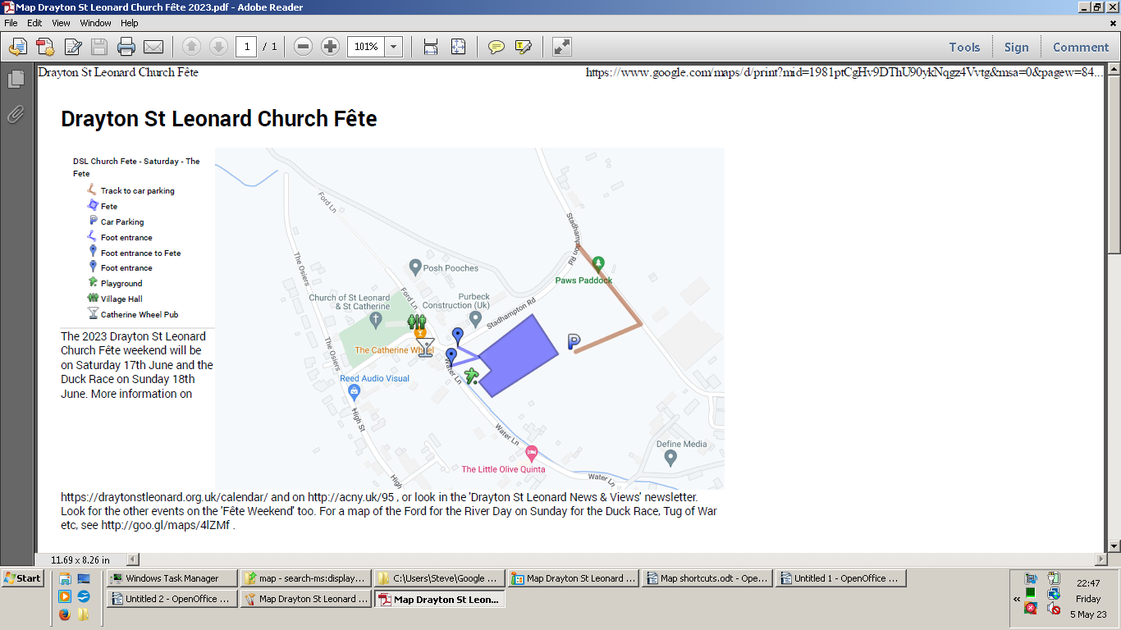
Task: Open the zoom percentage dropdown
Action: (x=392, y=46)
